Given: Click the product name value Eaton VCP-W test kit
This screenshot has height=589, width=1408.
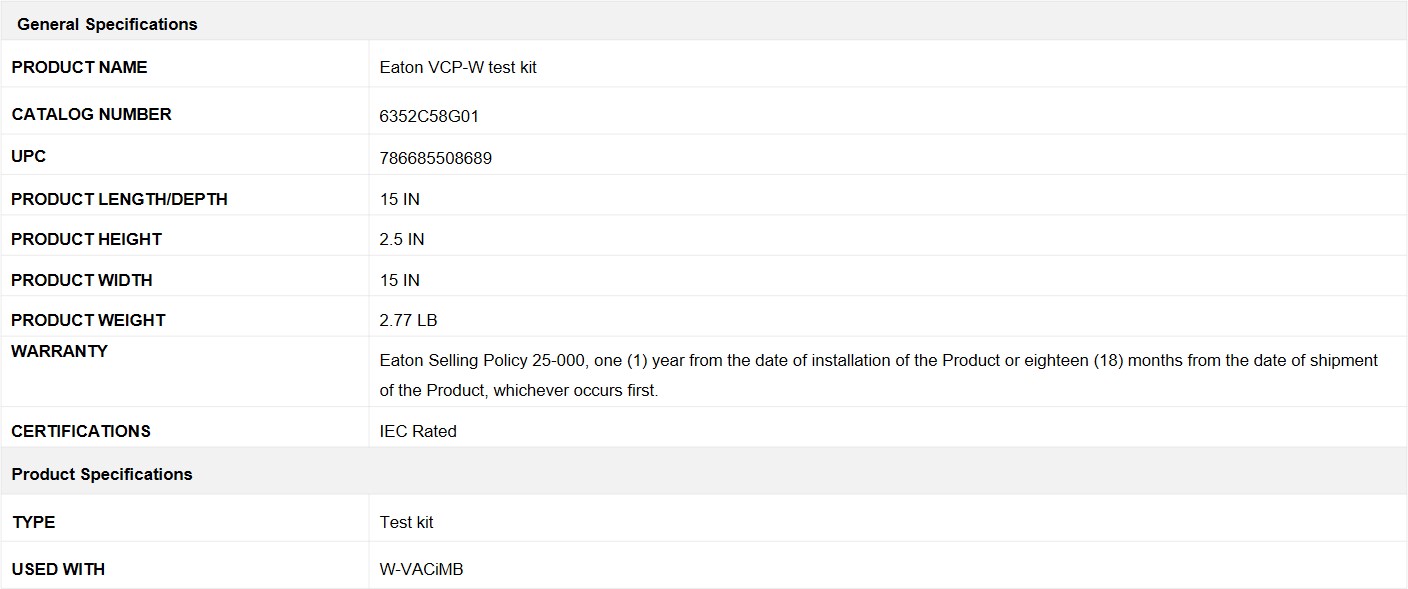Looking at the screenshot, I should [458, 67].
